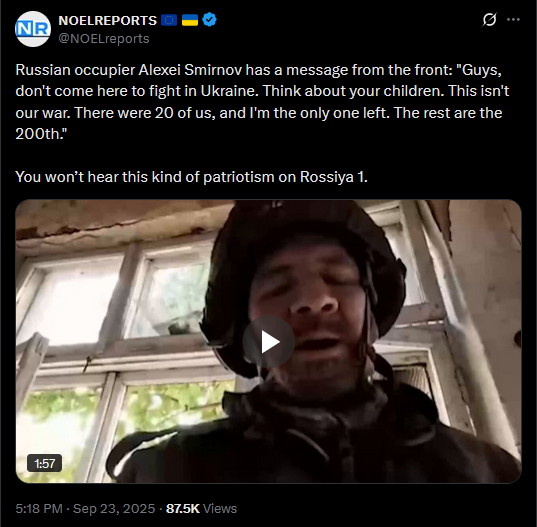Open the NOELREPORTS display name link
This screenshot has width=537, height=527.
pos(108,21)
